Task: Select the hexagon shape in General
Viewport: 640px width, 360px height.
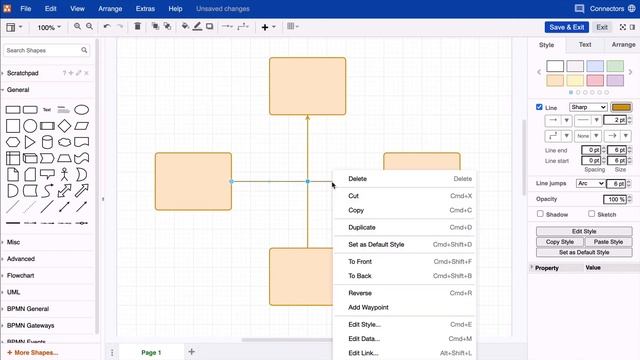Action: point(13,142)
